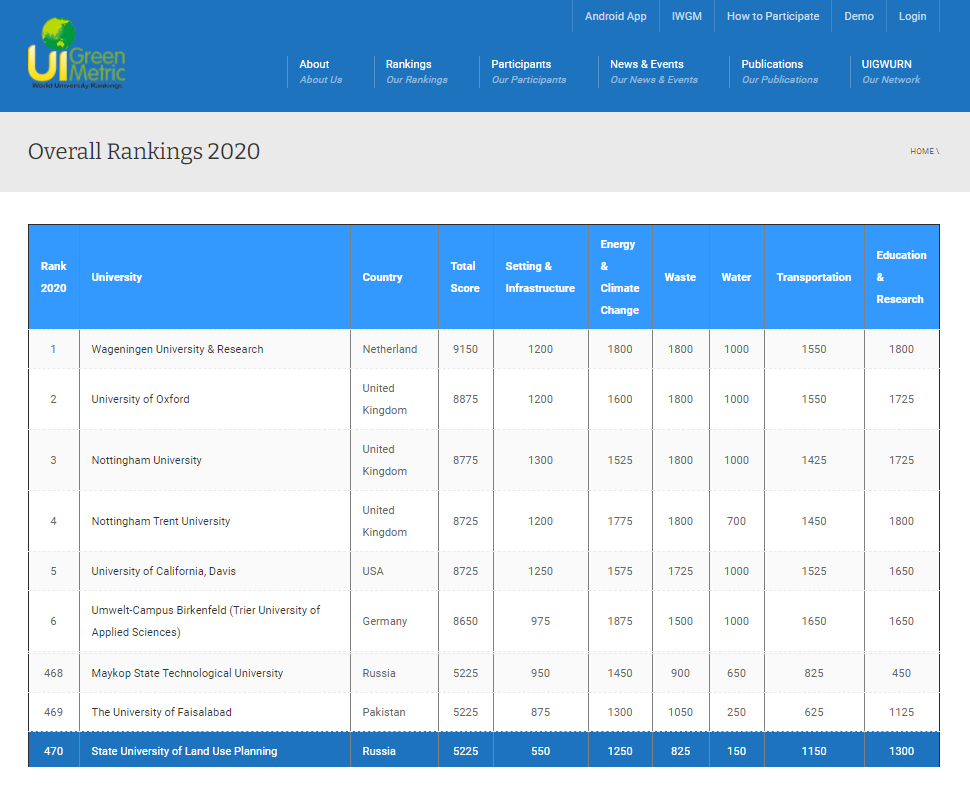Click Education value 450 for Maykop
The width and height of the screenshot is (970, 790).
click(x=901, y=673)
